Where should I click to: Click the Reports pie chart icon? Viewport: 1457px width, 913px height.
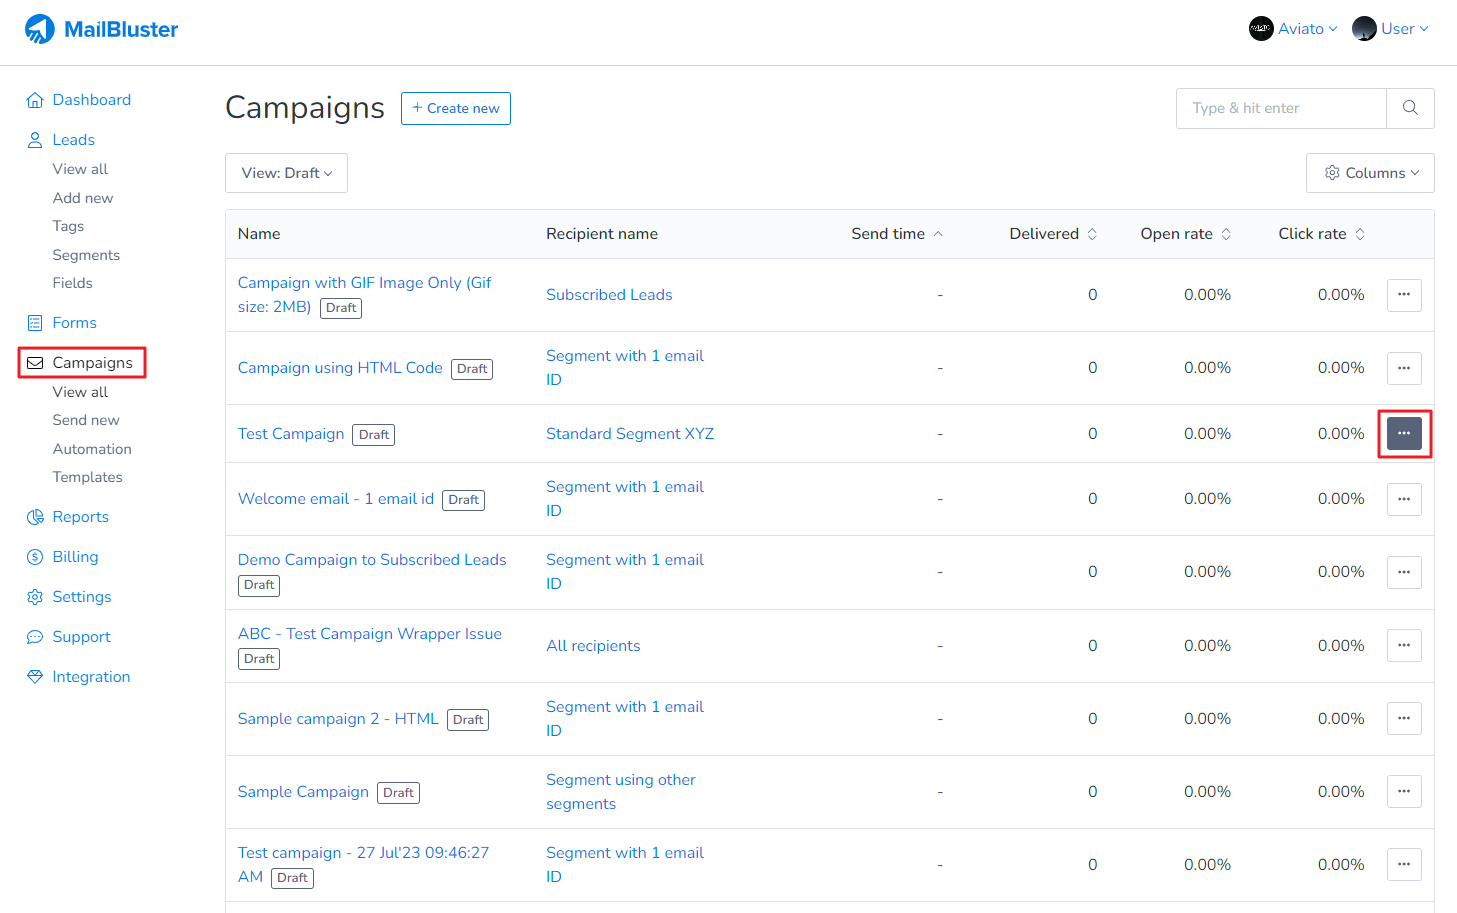tap(35, 517)
